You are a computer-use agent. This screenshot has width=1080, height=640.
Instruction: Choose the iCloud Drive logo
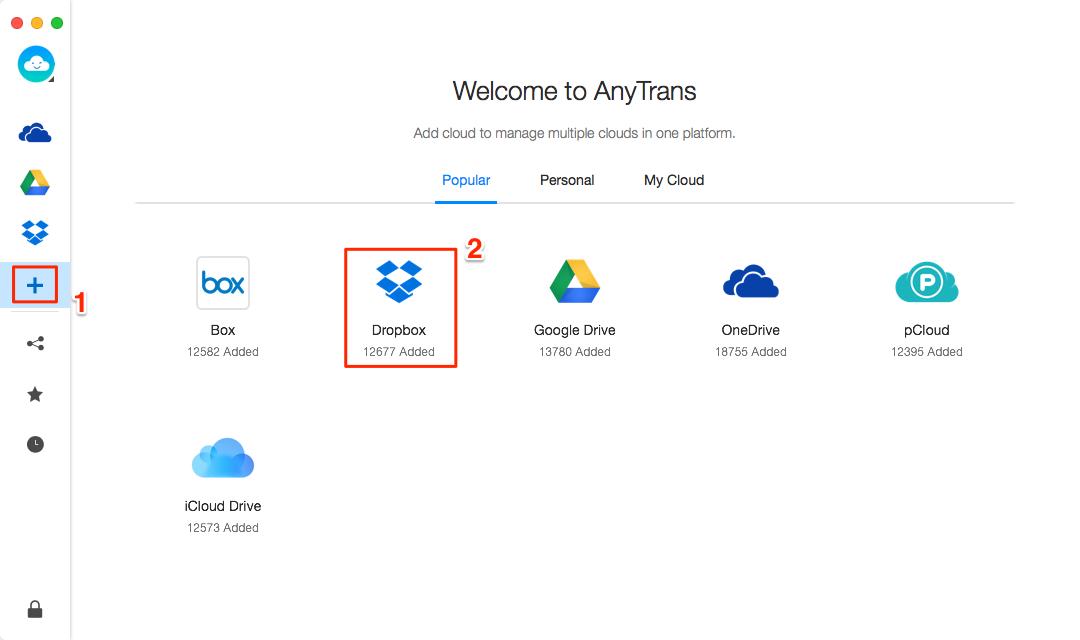point(222,457)
